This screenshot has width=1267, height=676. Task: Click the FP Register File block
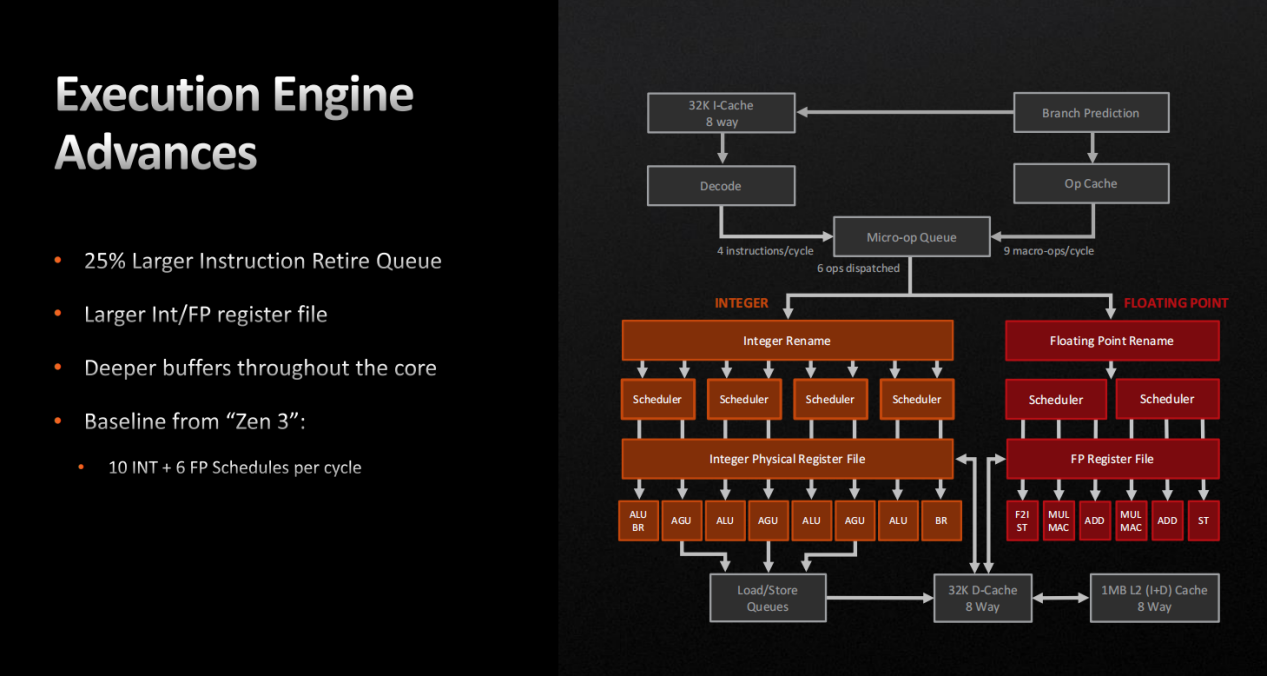[1111, 459]
